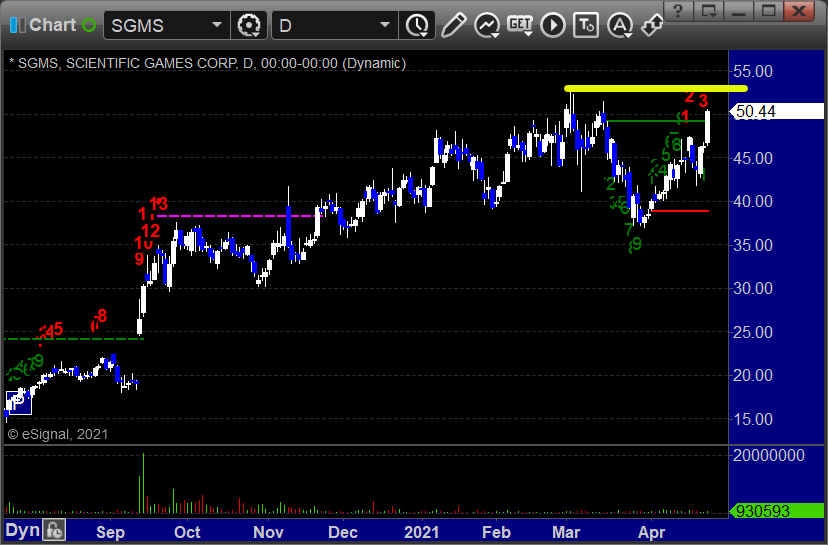Minimize the chart window
828x545 pixels.
pos(739,10)
